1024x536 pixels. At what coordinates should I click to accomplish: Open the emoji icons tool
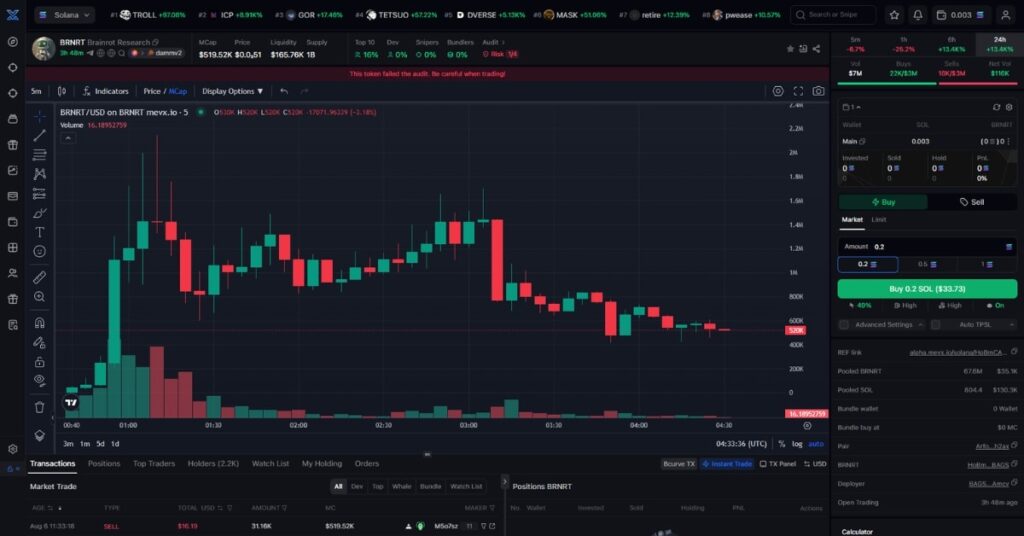39,251
